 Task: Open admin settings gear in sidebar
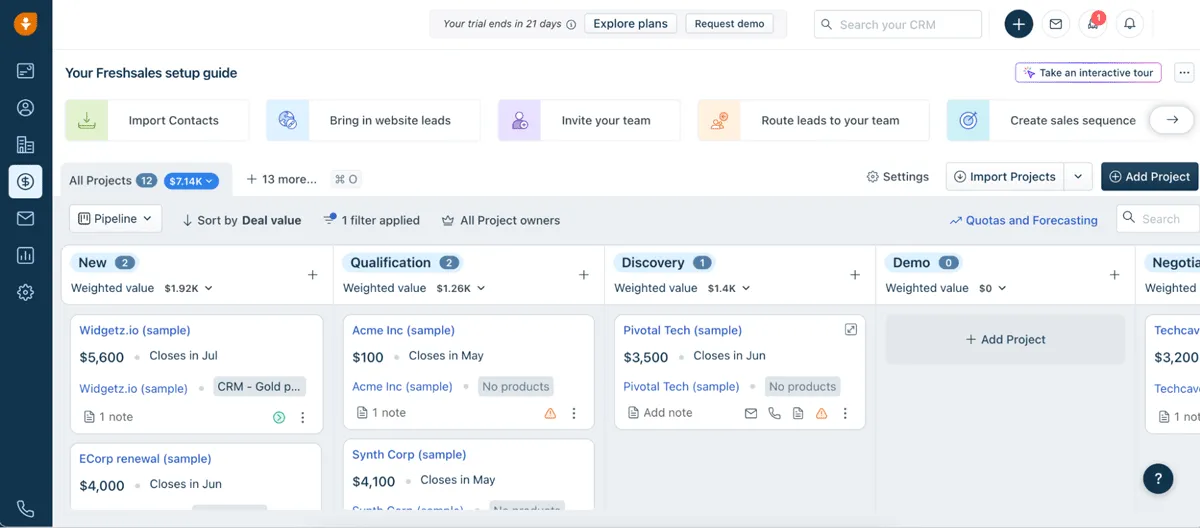[x=25, y=292]
